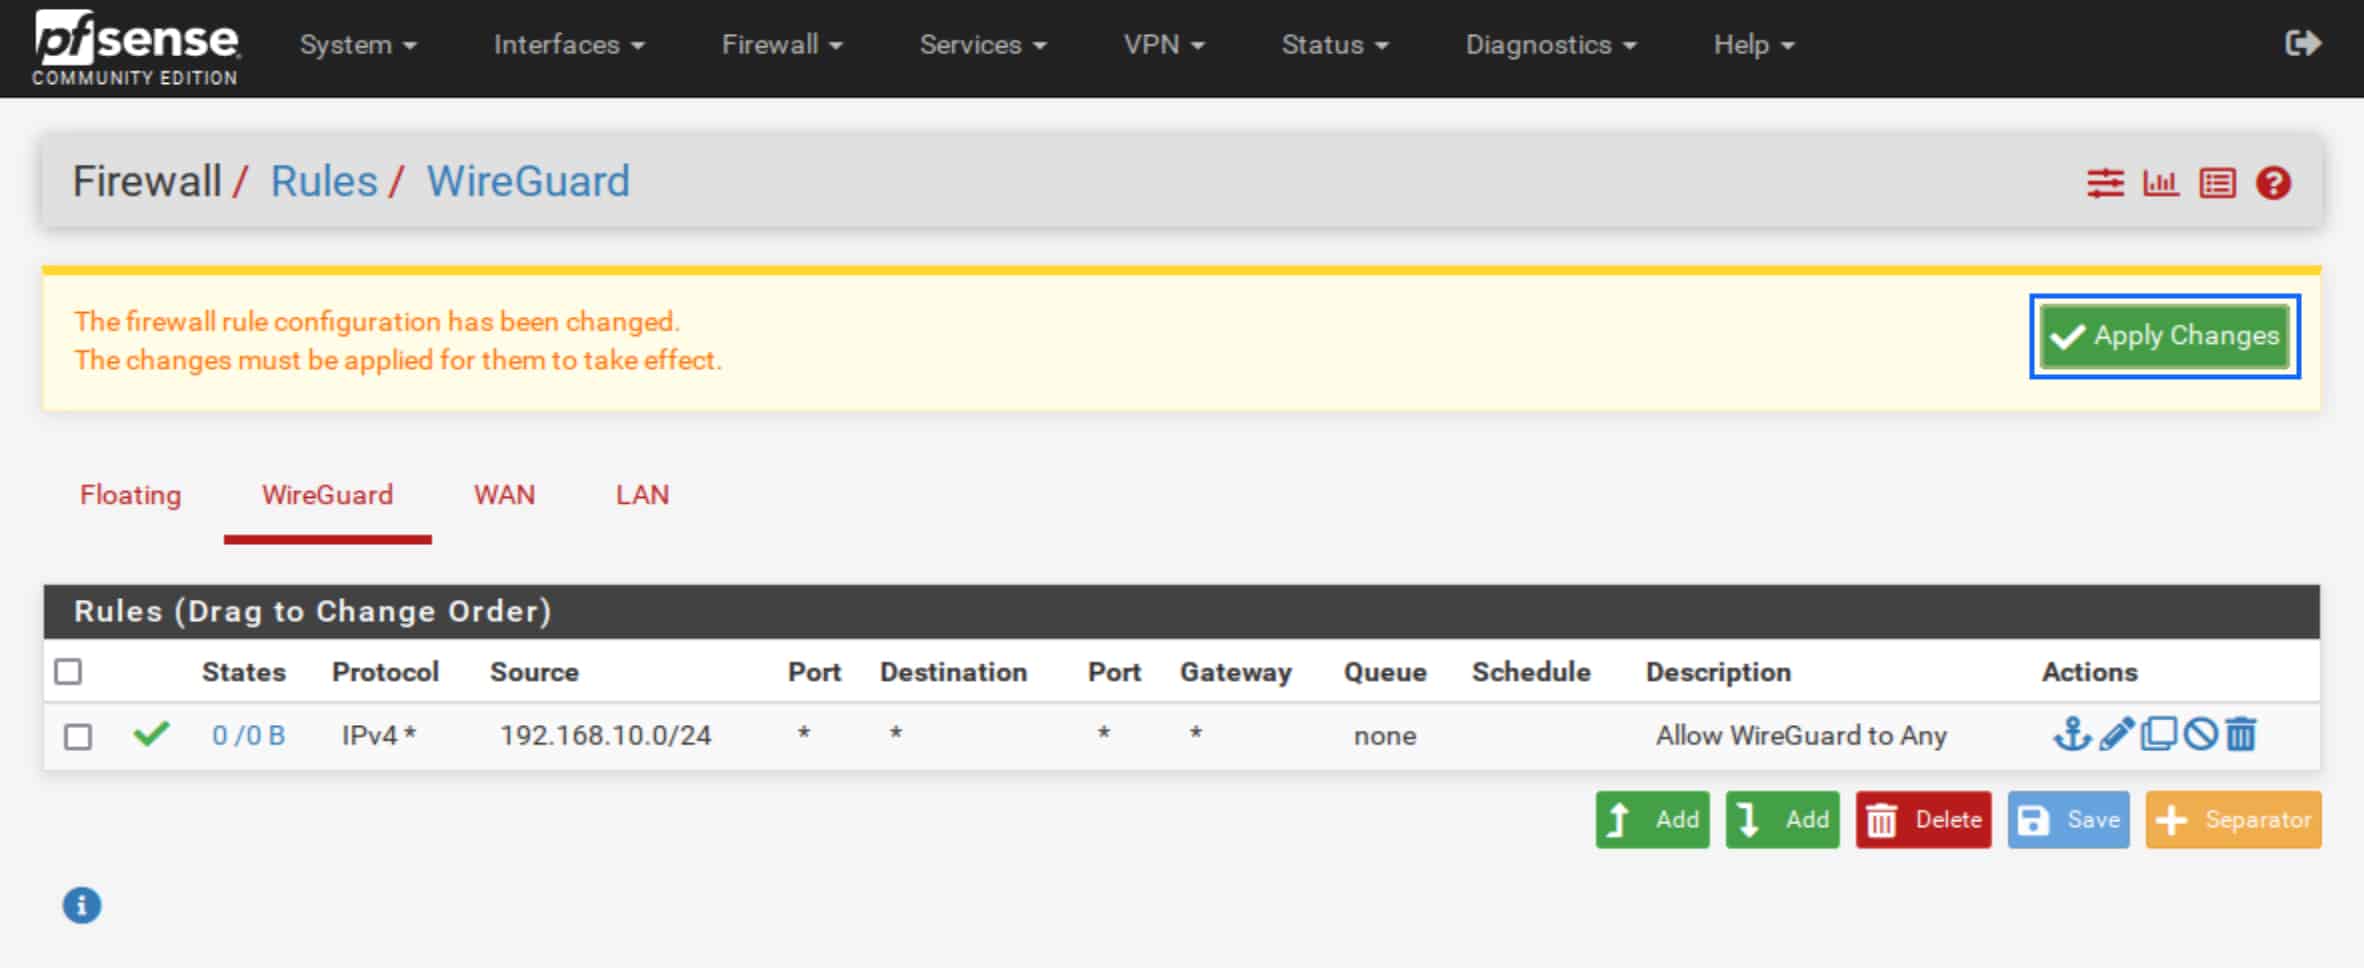2364x968 pixels.
Task: Follow the Rules breadcrumb link
Action: 324,182
